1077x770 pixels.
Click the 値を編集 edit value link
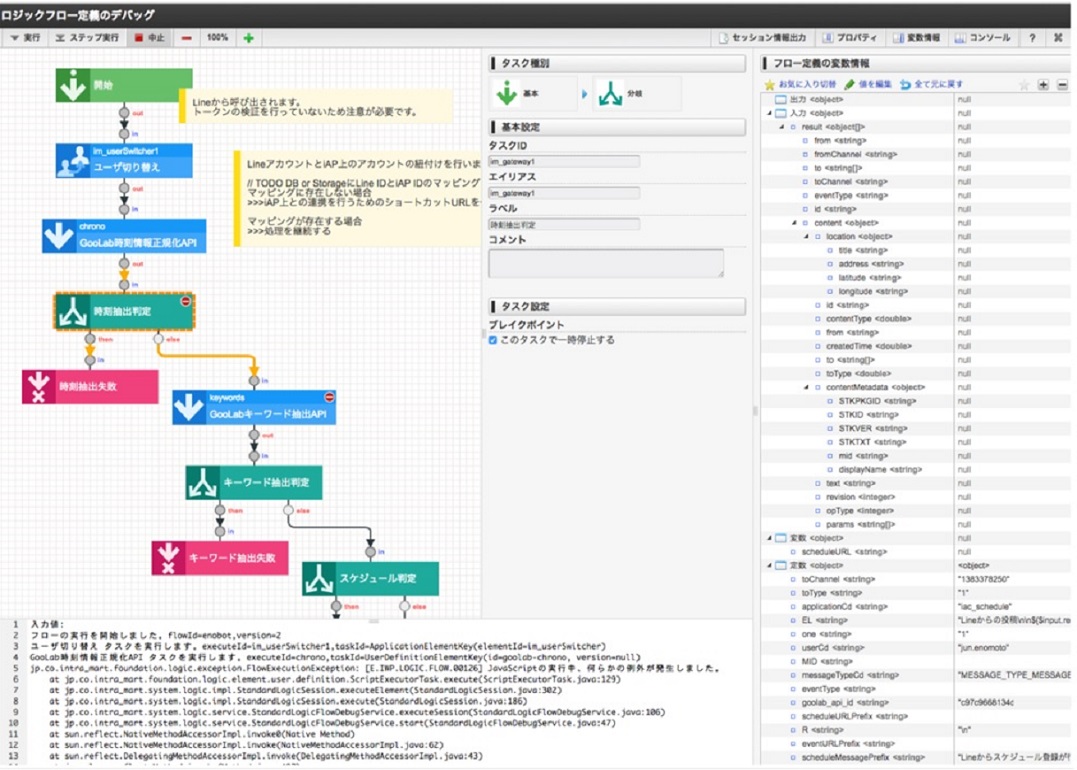[867, 85]
